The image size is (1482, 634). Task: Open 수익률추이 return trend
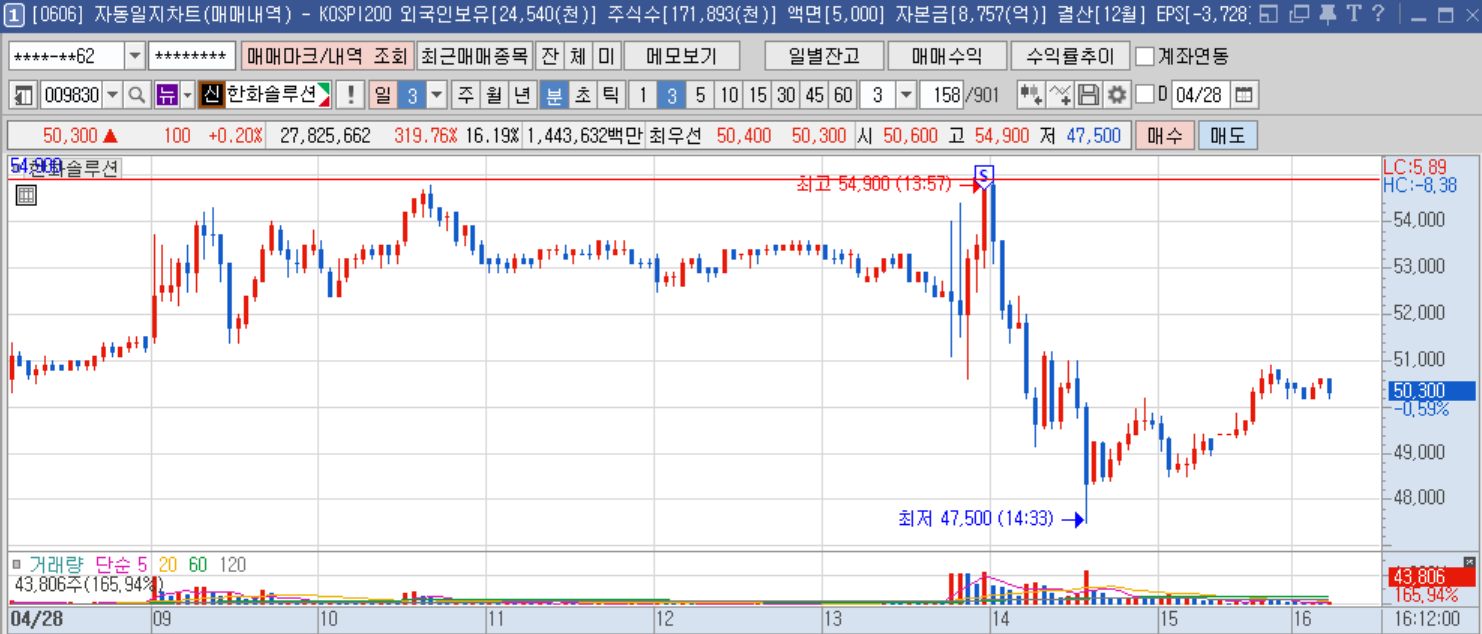tap(1070, 56)
